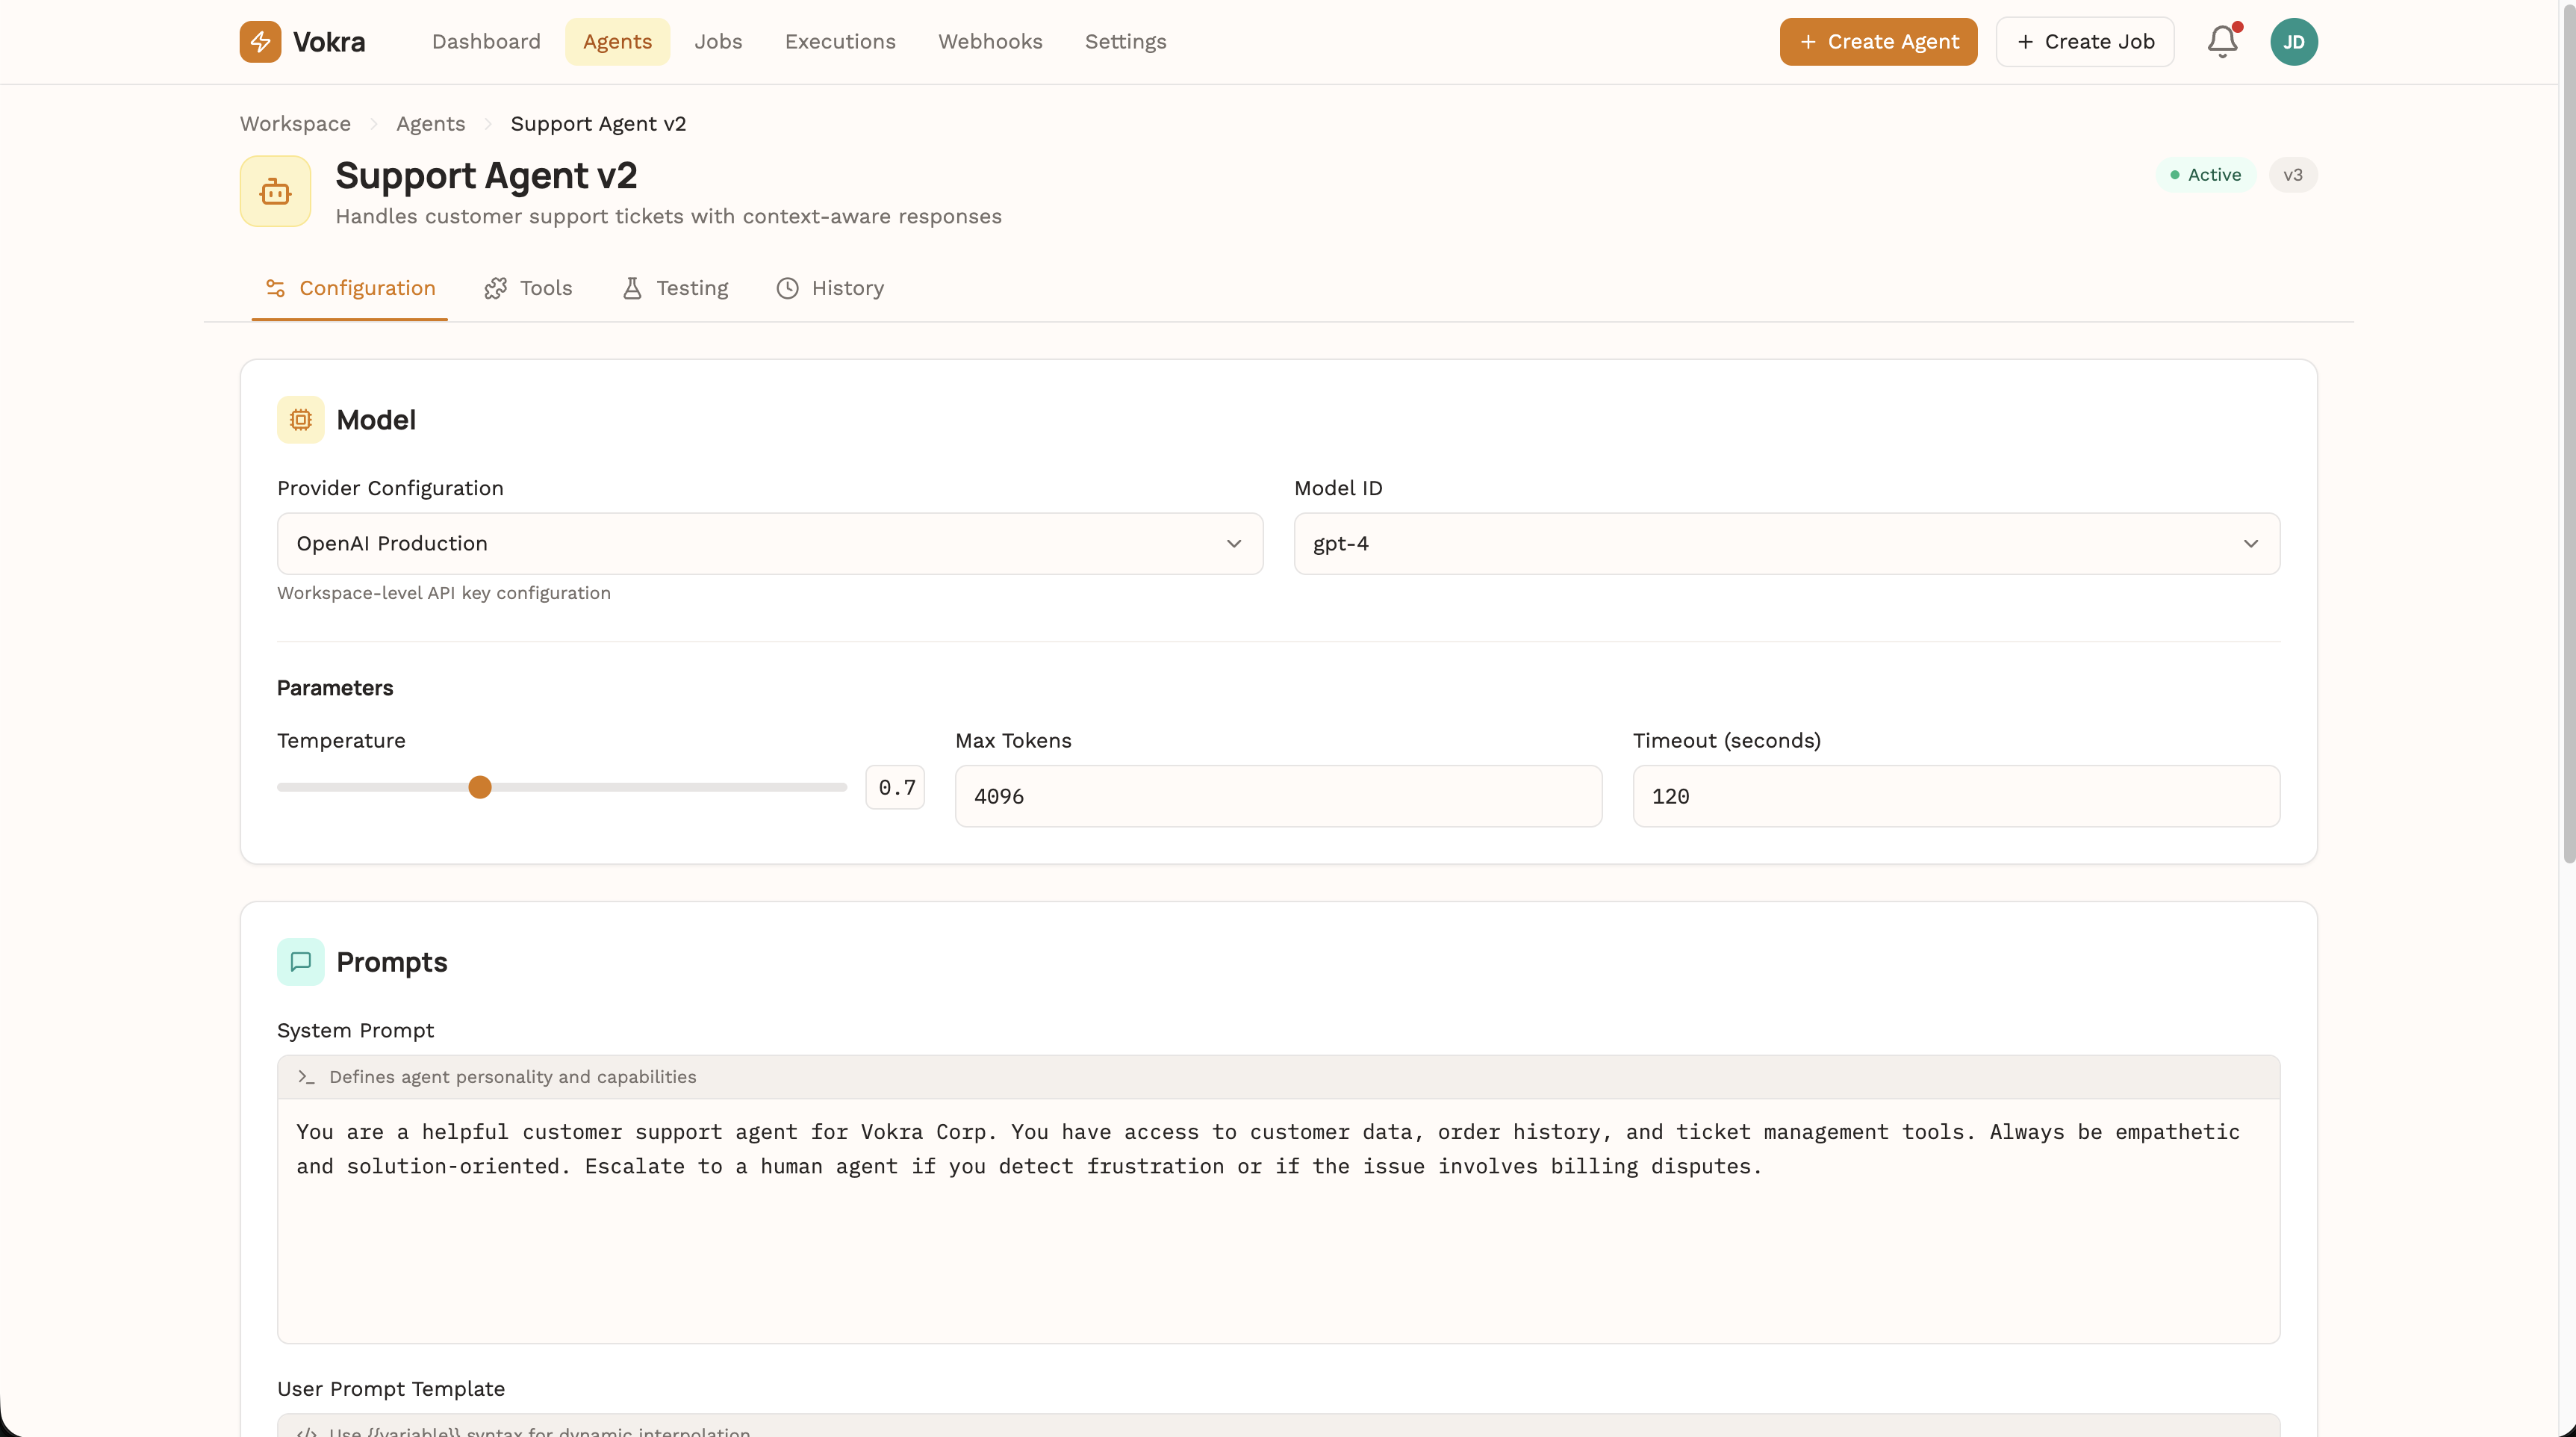Click the Timeout seconds input field

point(1956,797)
